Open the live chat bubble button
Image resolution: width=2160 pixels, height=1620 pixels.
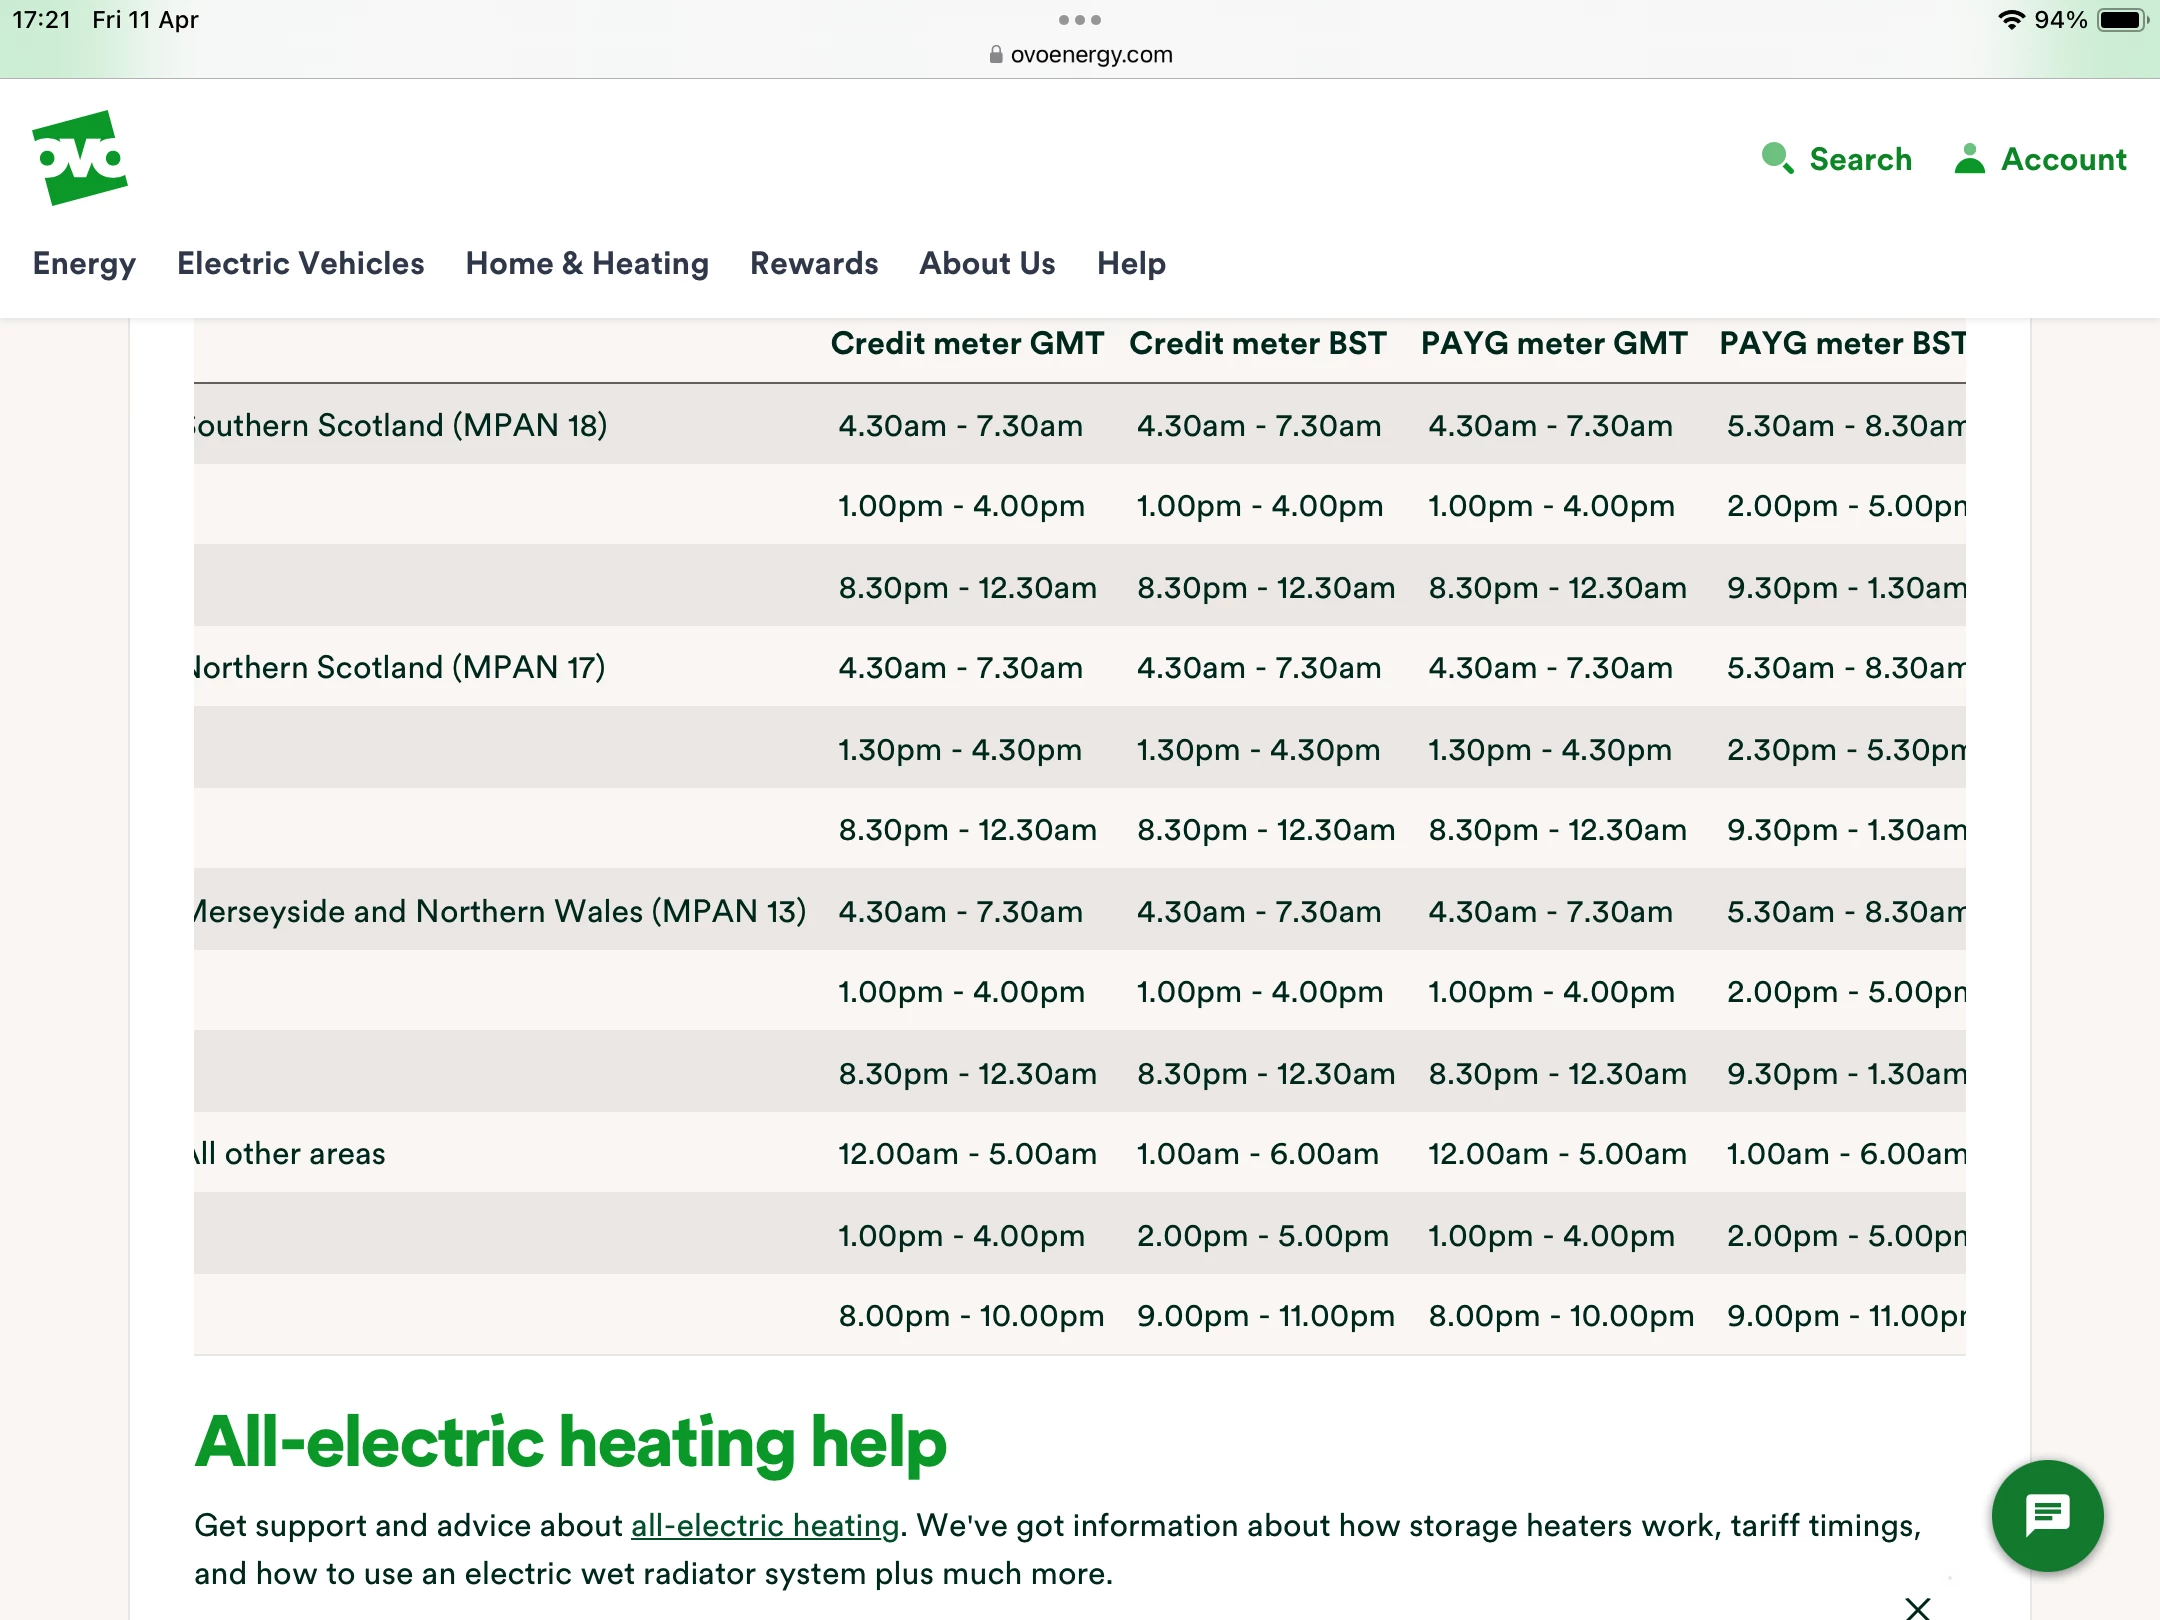(2046, 1515)
